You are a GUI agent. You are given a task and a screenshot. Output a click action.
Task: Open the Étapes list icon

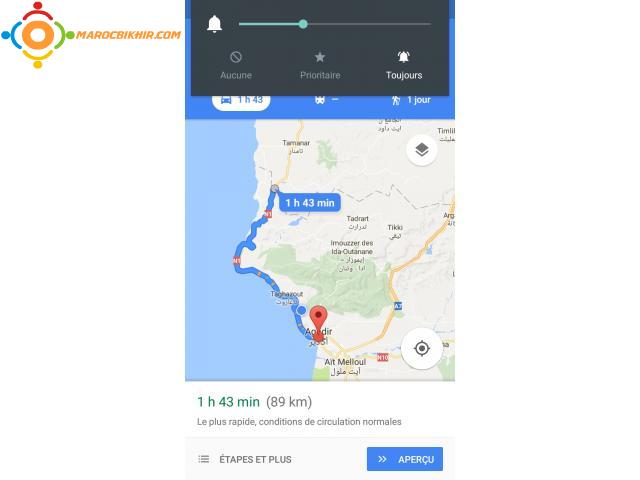pos(204,459)
